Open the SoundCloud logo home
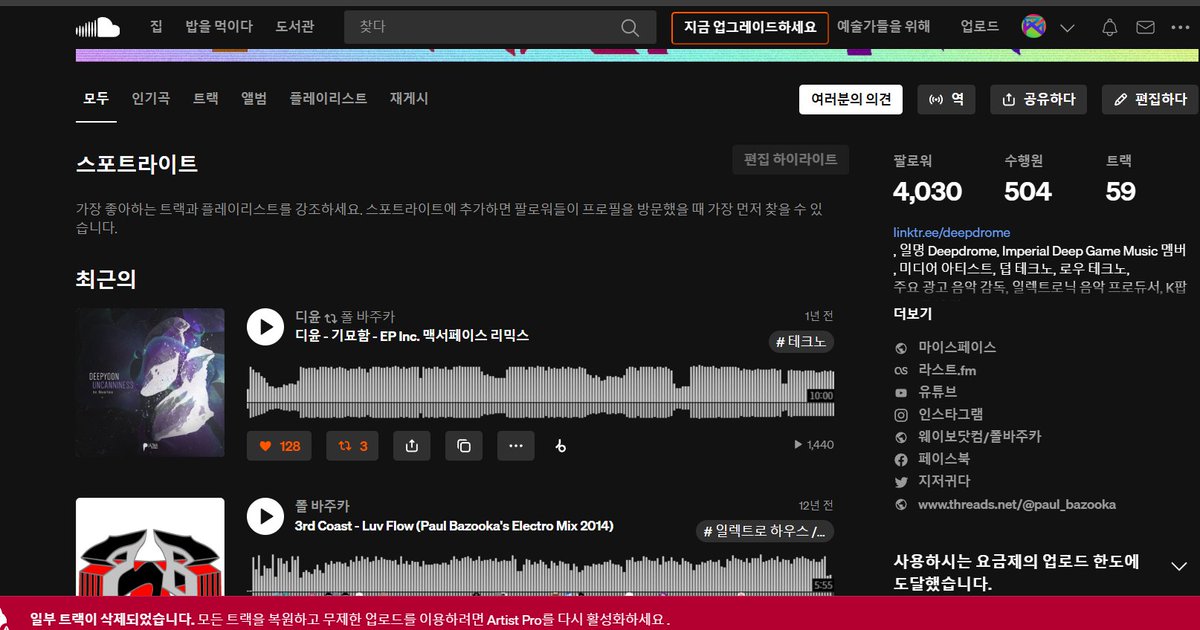The width and height of the screenshot is (1200, 630). (x=98, y=27)
